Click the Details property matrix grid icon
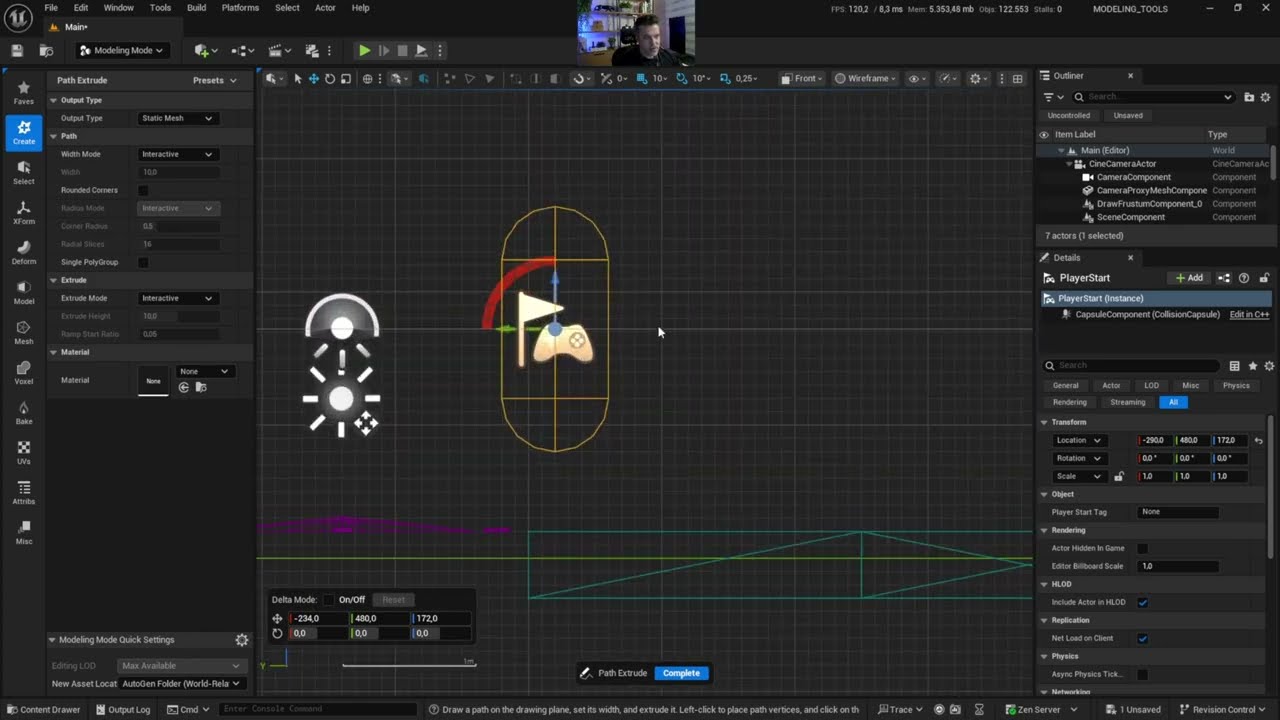Image resolution: width=1280 pixels, height=720 pixels. [1234, 366]
